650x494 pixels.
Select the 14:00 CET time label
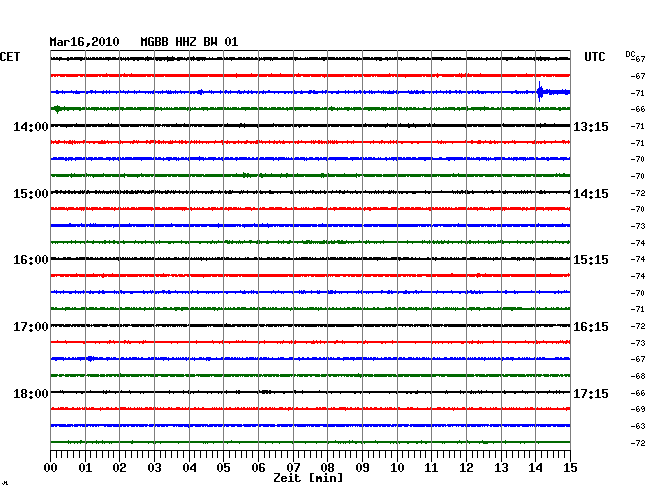pos(31,126)
